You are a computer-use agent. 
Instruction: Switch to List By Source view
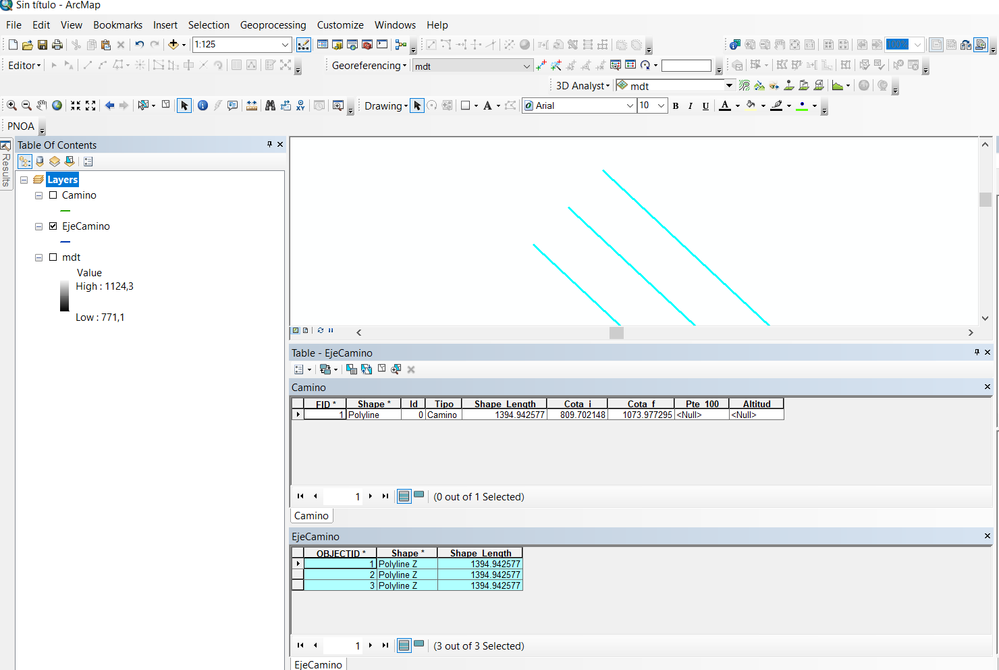[x=40, y=162]
